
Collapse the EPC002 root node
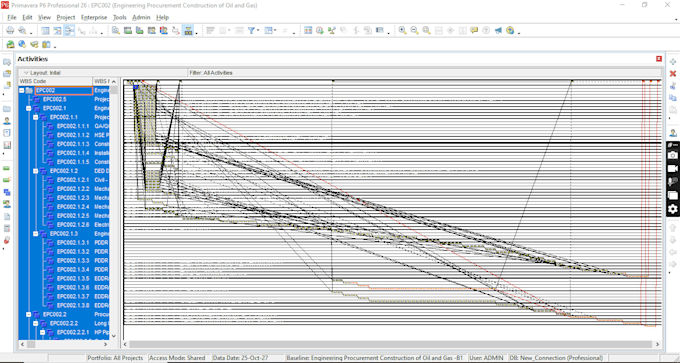(x=22, y=91)
